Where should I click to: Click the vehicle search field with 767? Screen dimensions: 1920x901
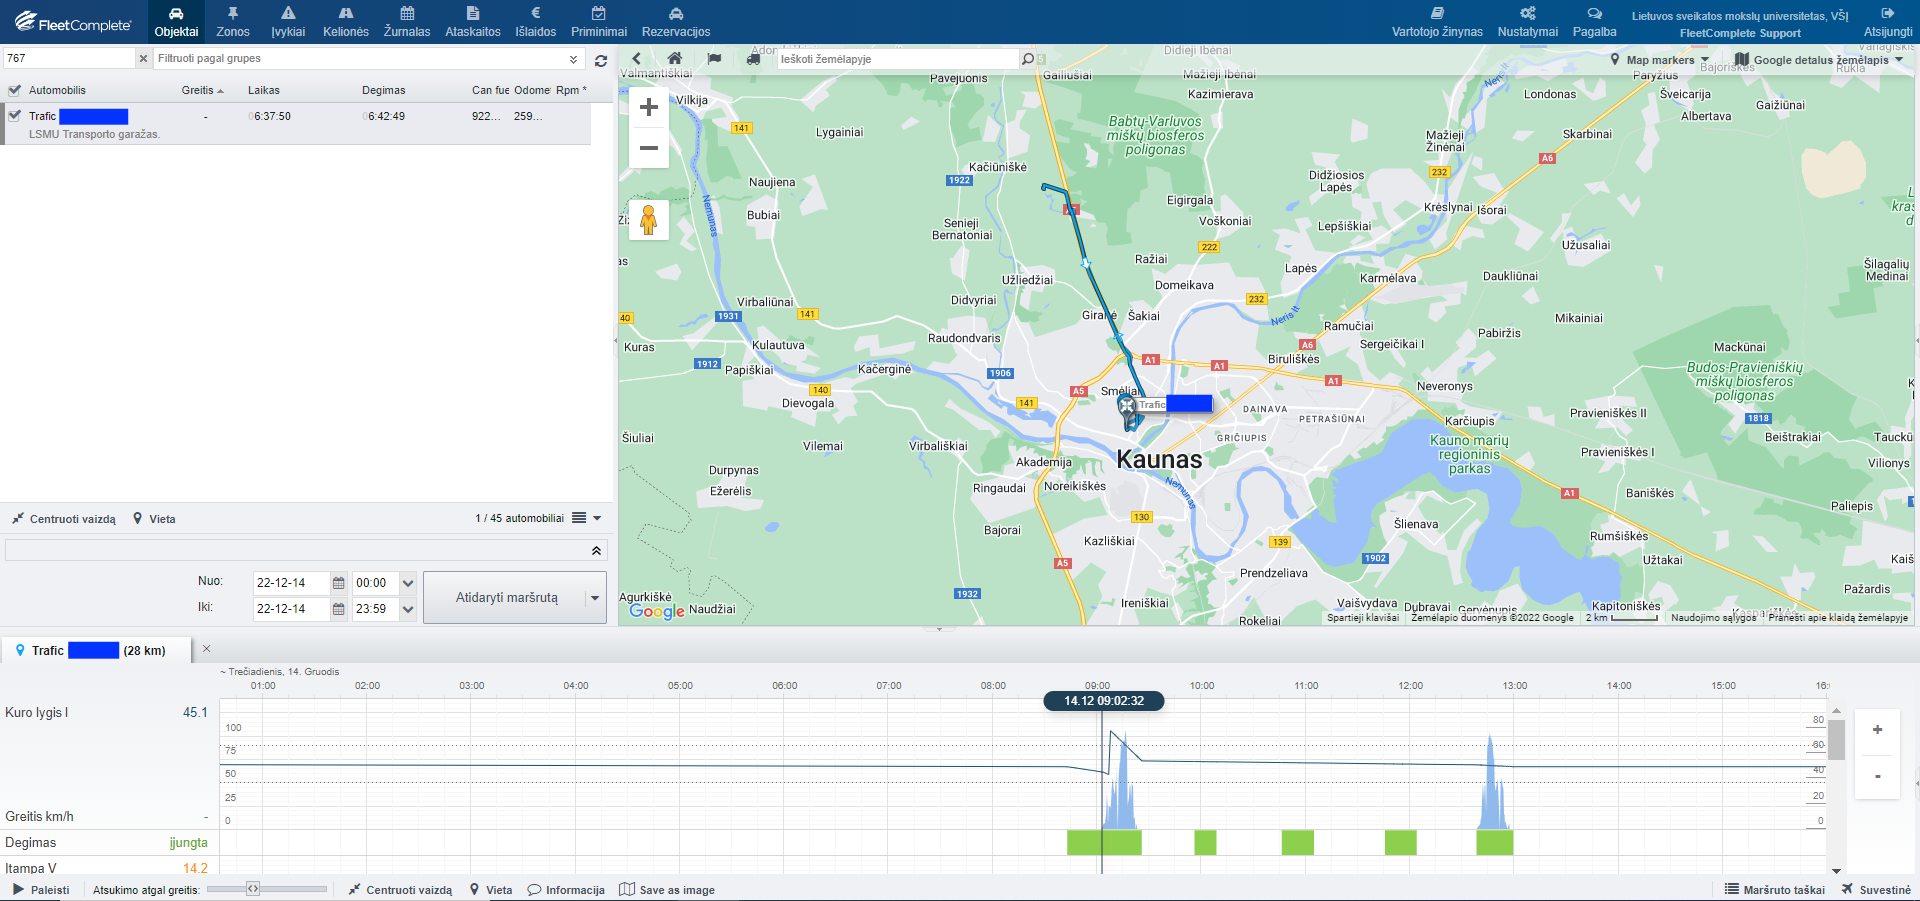68,59
